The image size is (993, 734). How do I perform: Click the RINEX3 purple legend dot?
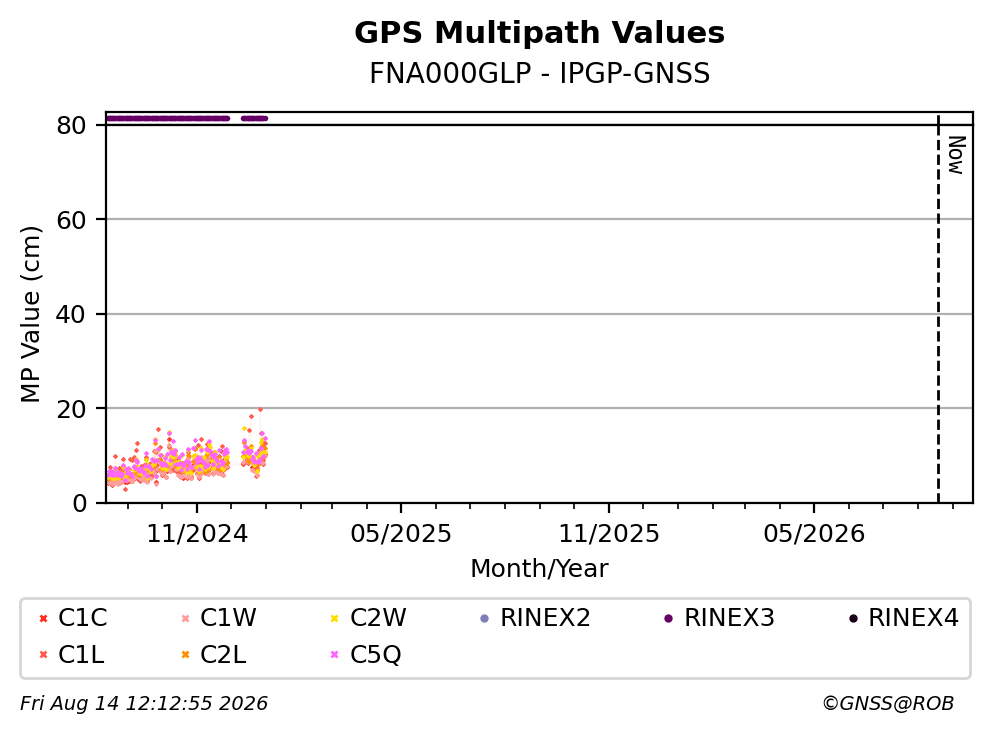click(668, 619)
